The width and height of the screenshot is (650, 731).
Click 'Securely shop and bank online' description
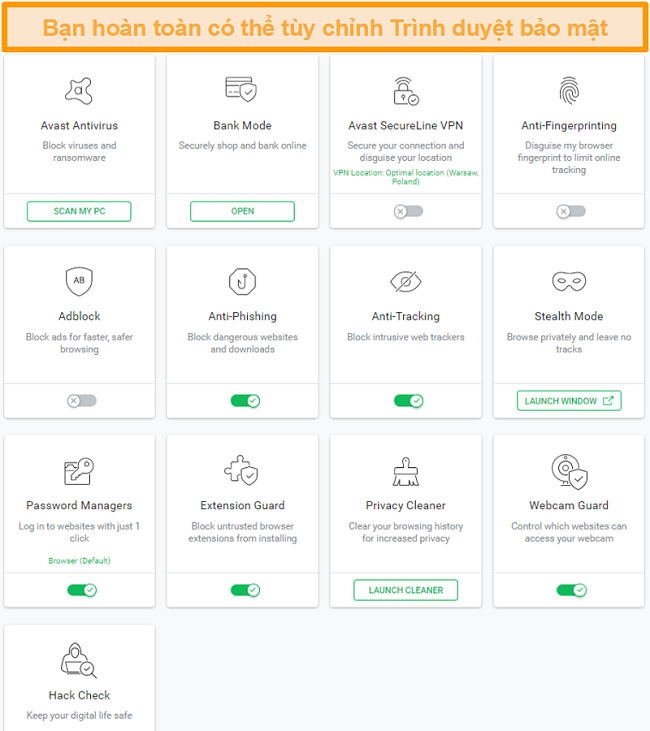click(242, 145)
